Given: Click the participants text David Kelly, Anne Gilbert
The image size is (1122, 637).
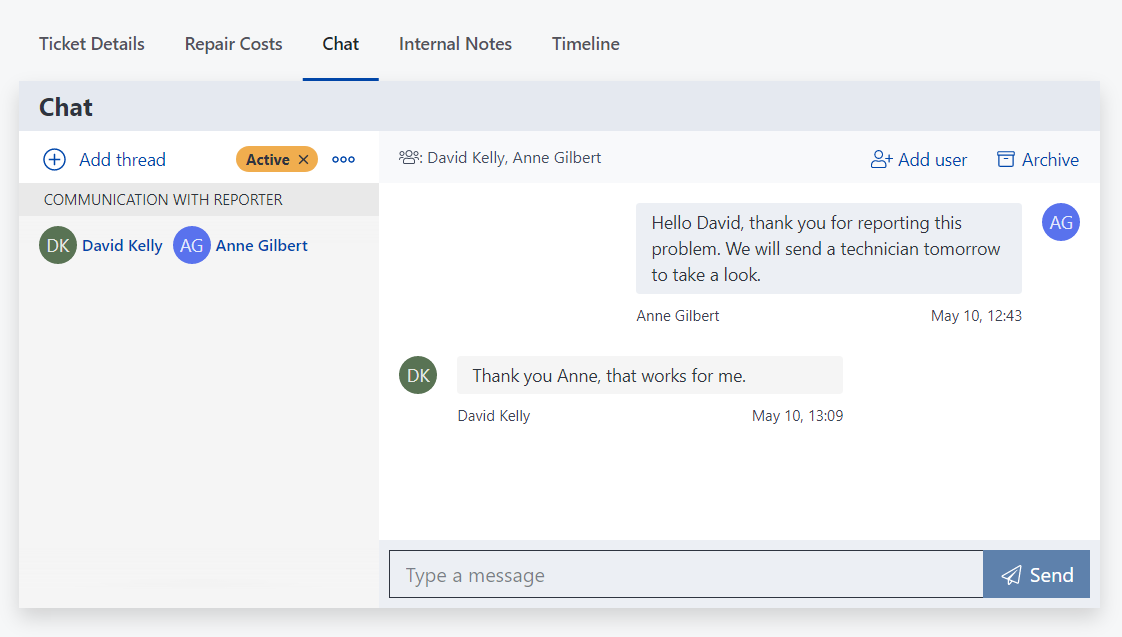Looking at the screenshot, I should 514,157.
